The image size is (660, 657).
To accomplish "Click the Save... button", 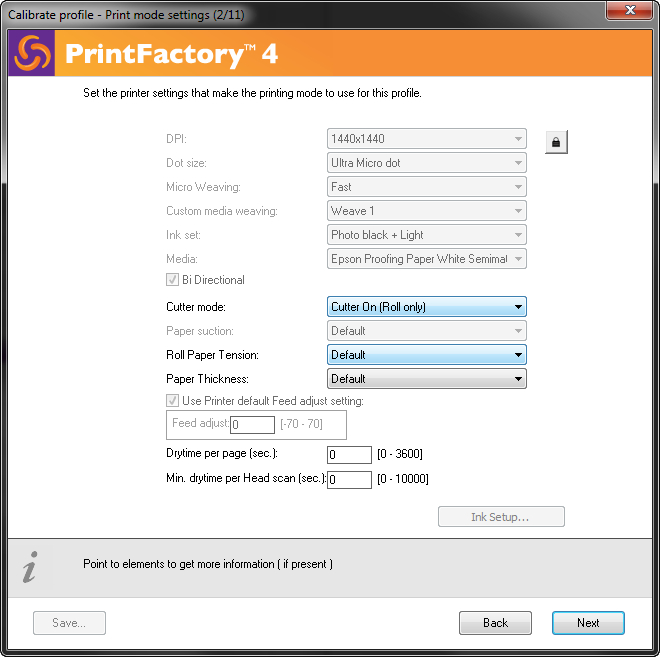I will point(69,623).
